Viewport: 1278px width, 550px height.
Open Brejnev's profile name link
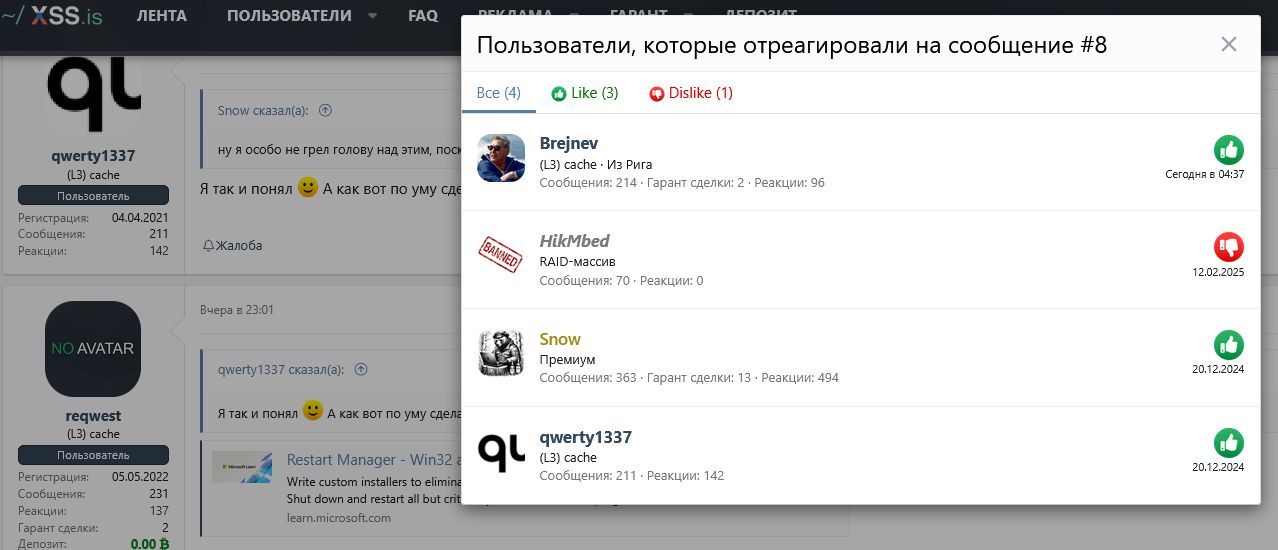coord(568,143)
